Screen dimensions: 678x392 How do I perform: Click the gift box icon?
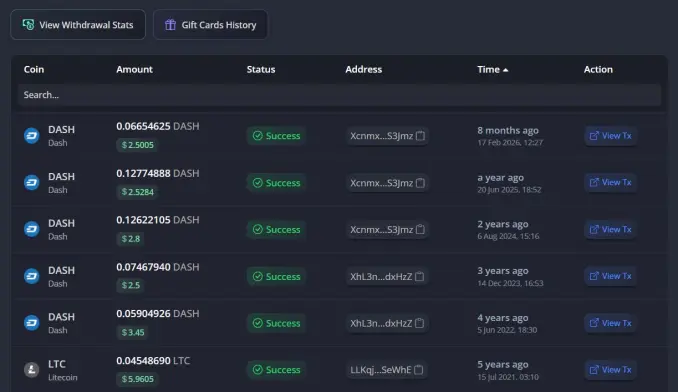pyautogui.click(x=170, y=25)
